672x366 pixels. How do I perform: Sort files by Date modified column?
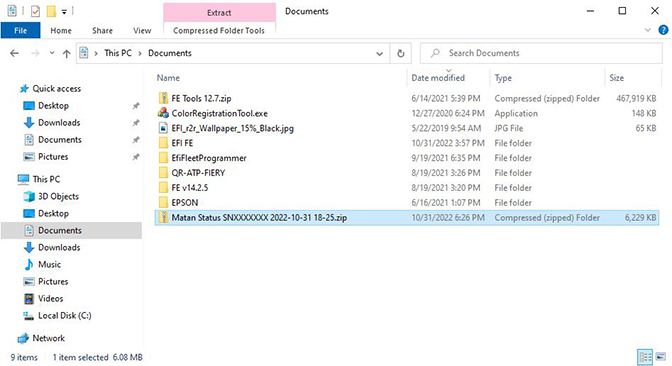[438, 78]
